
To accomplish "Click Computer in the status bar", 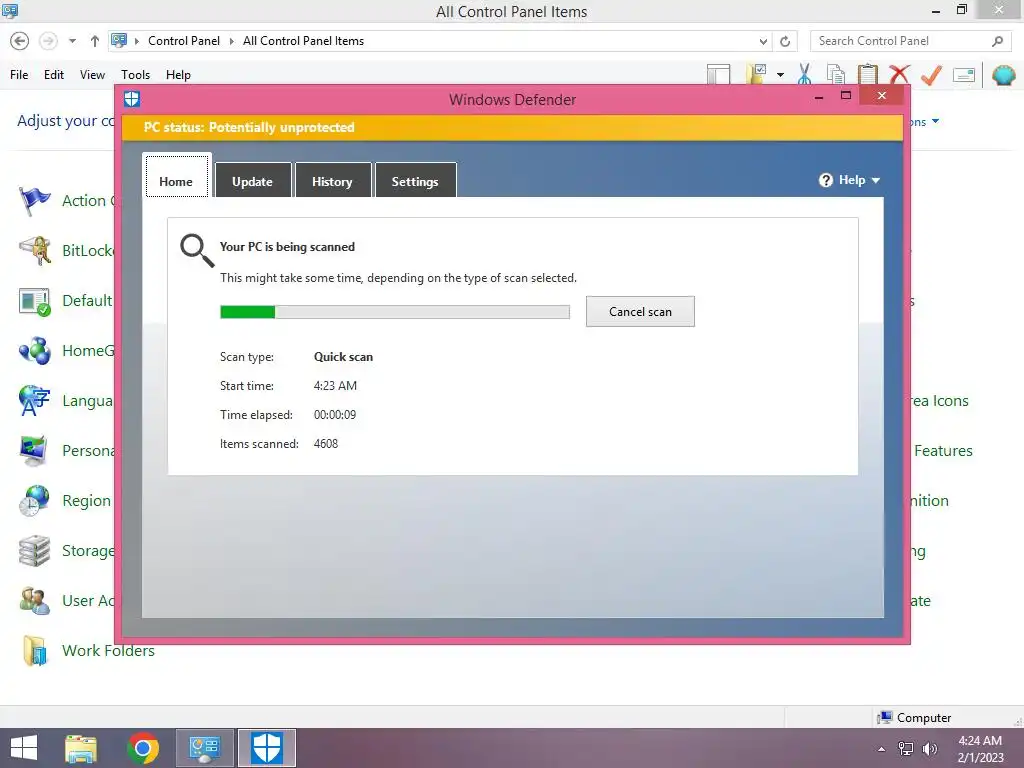I will [914, 718].
